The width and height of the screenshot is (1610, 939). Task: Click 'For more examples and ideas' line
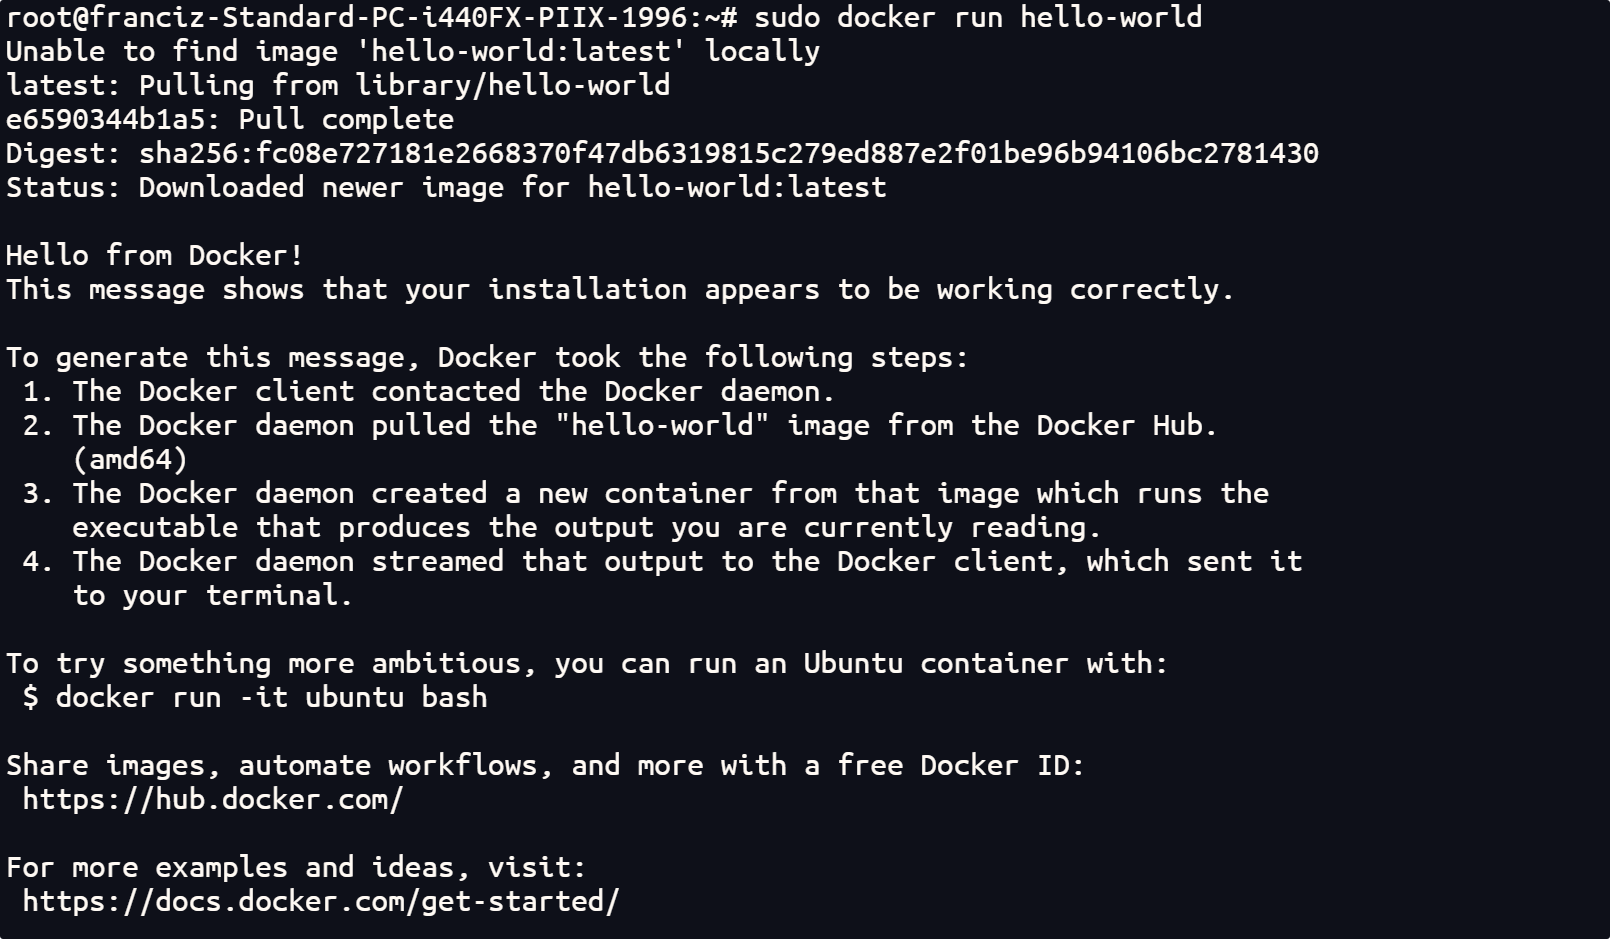coord(296,867)
